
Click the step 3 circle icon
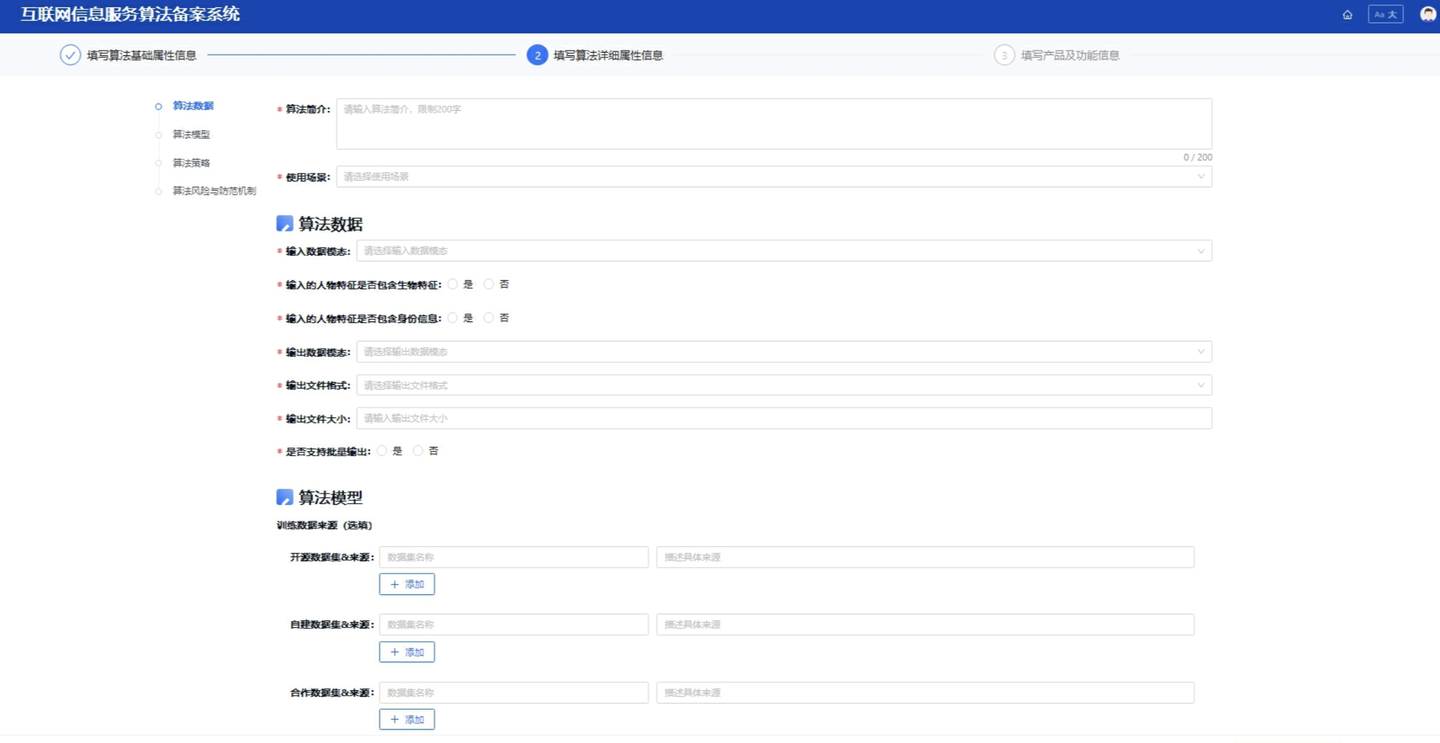pos(1004,55)
